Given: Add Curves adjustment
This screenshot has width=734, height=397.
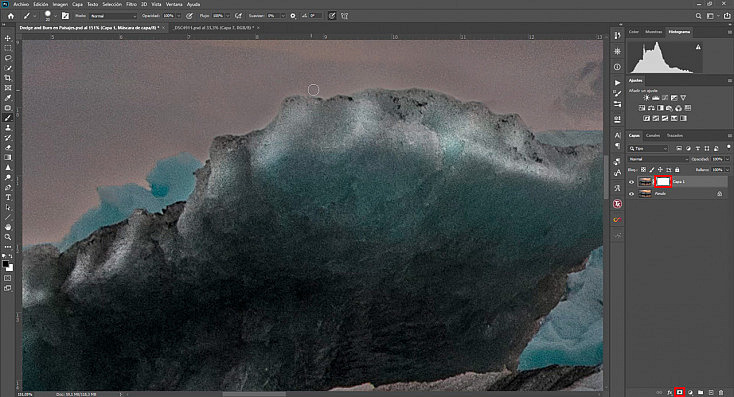Looking at the screenshot, I should 665,98.
